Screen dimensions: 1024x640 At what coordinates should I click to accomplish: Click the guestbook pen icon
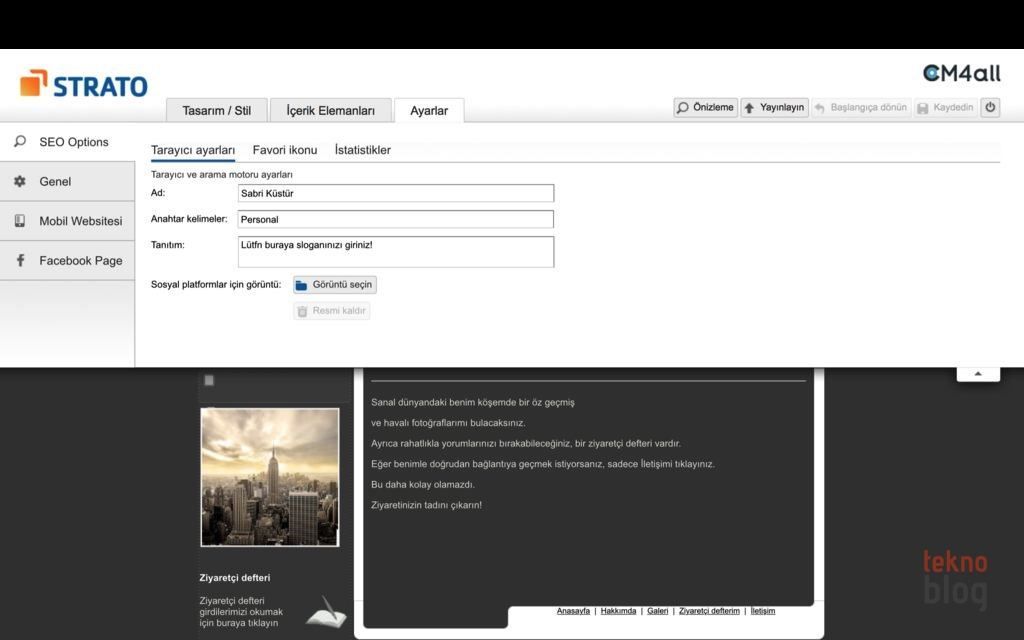coord(325,611)
